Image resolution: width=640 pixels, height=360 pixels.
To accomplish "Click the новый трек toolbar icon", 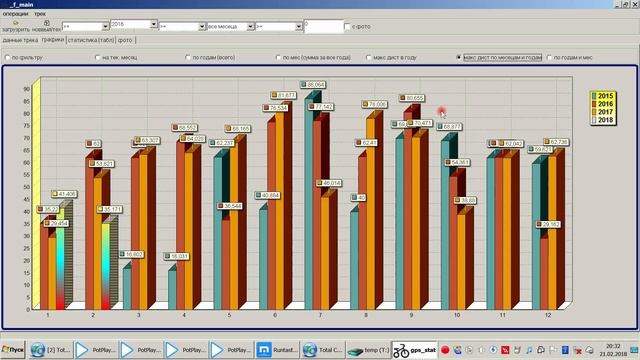I will pyautogui.click(x=46, y=26).
